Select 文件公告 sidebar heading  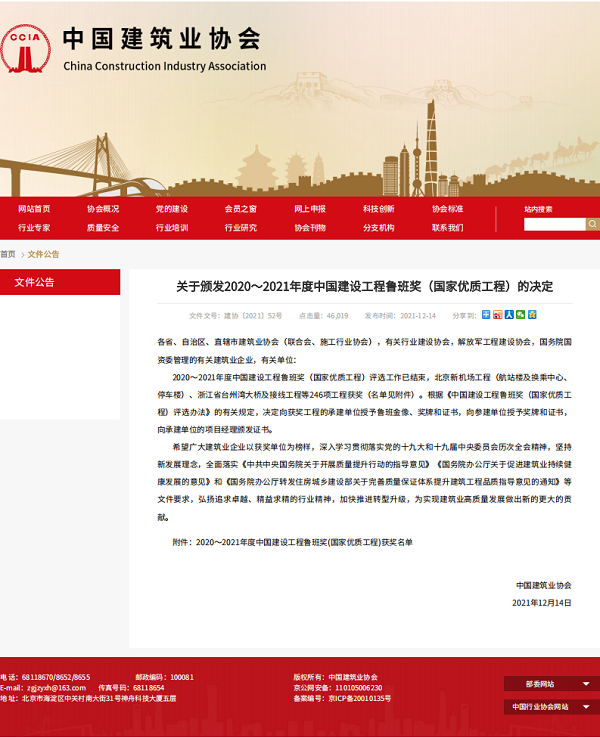(x=35, y=283)
